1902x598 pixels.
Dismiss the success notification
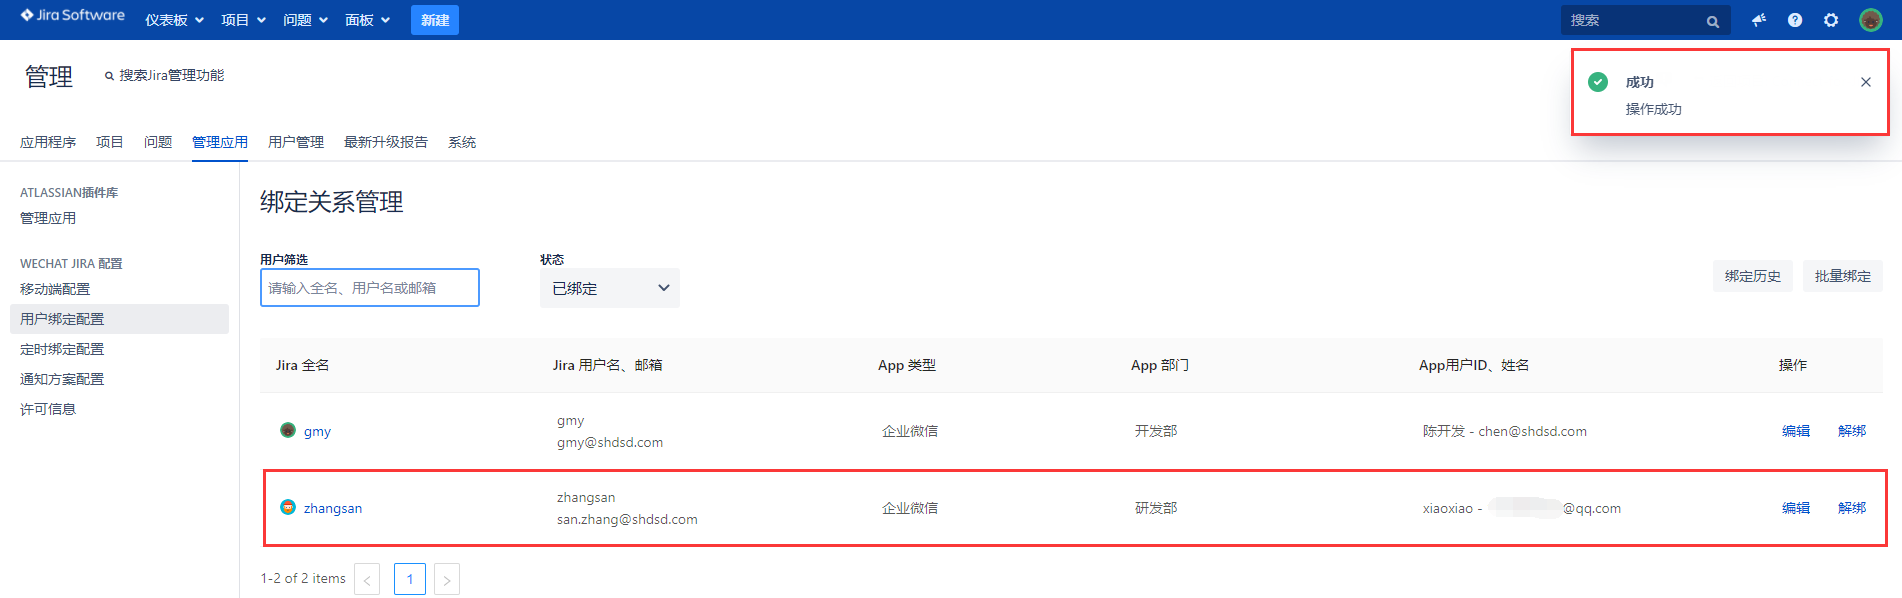pyautogui.click(x=1865, y=82)
